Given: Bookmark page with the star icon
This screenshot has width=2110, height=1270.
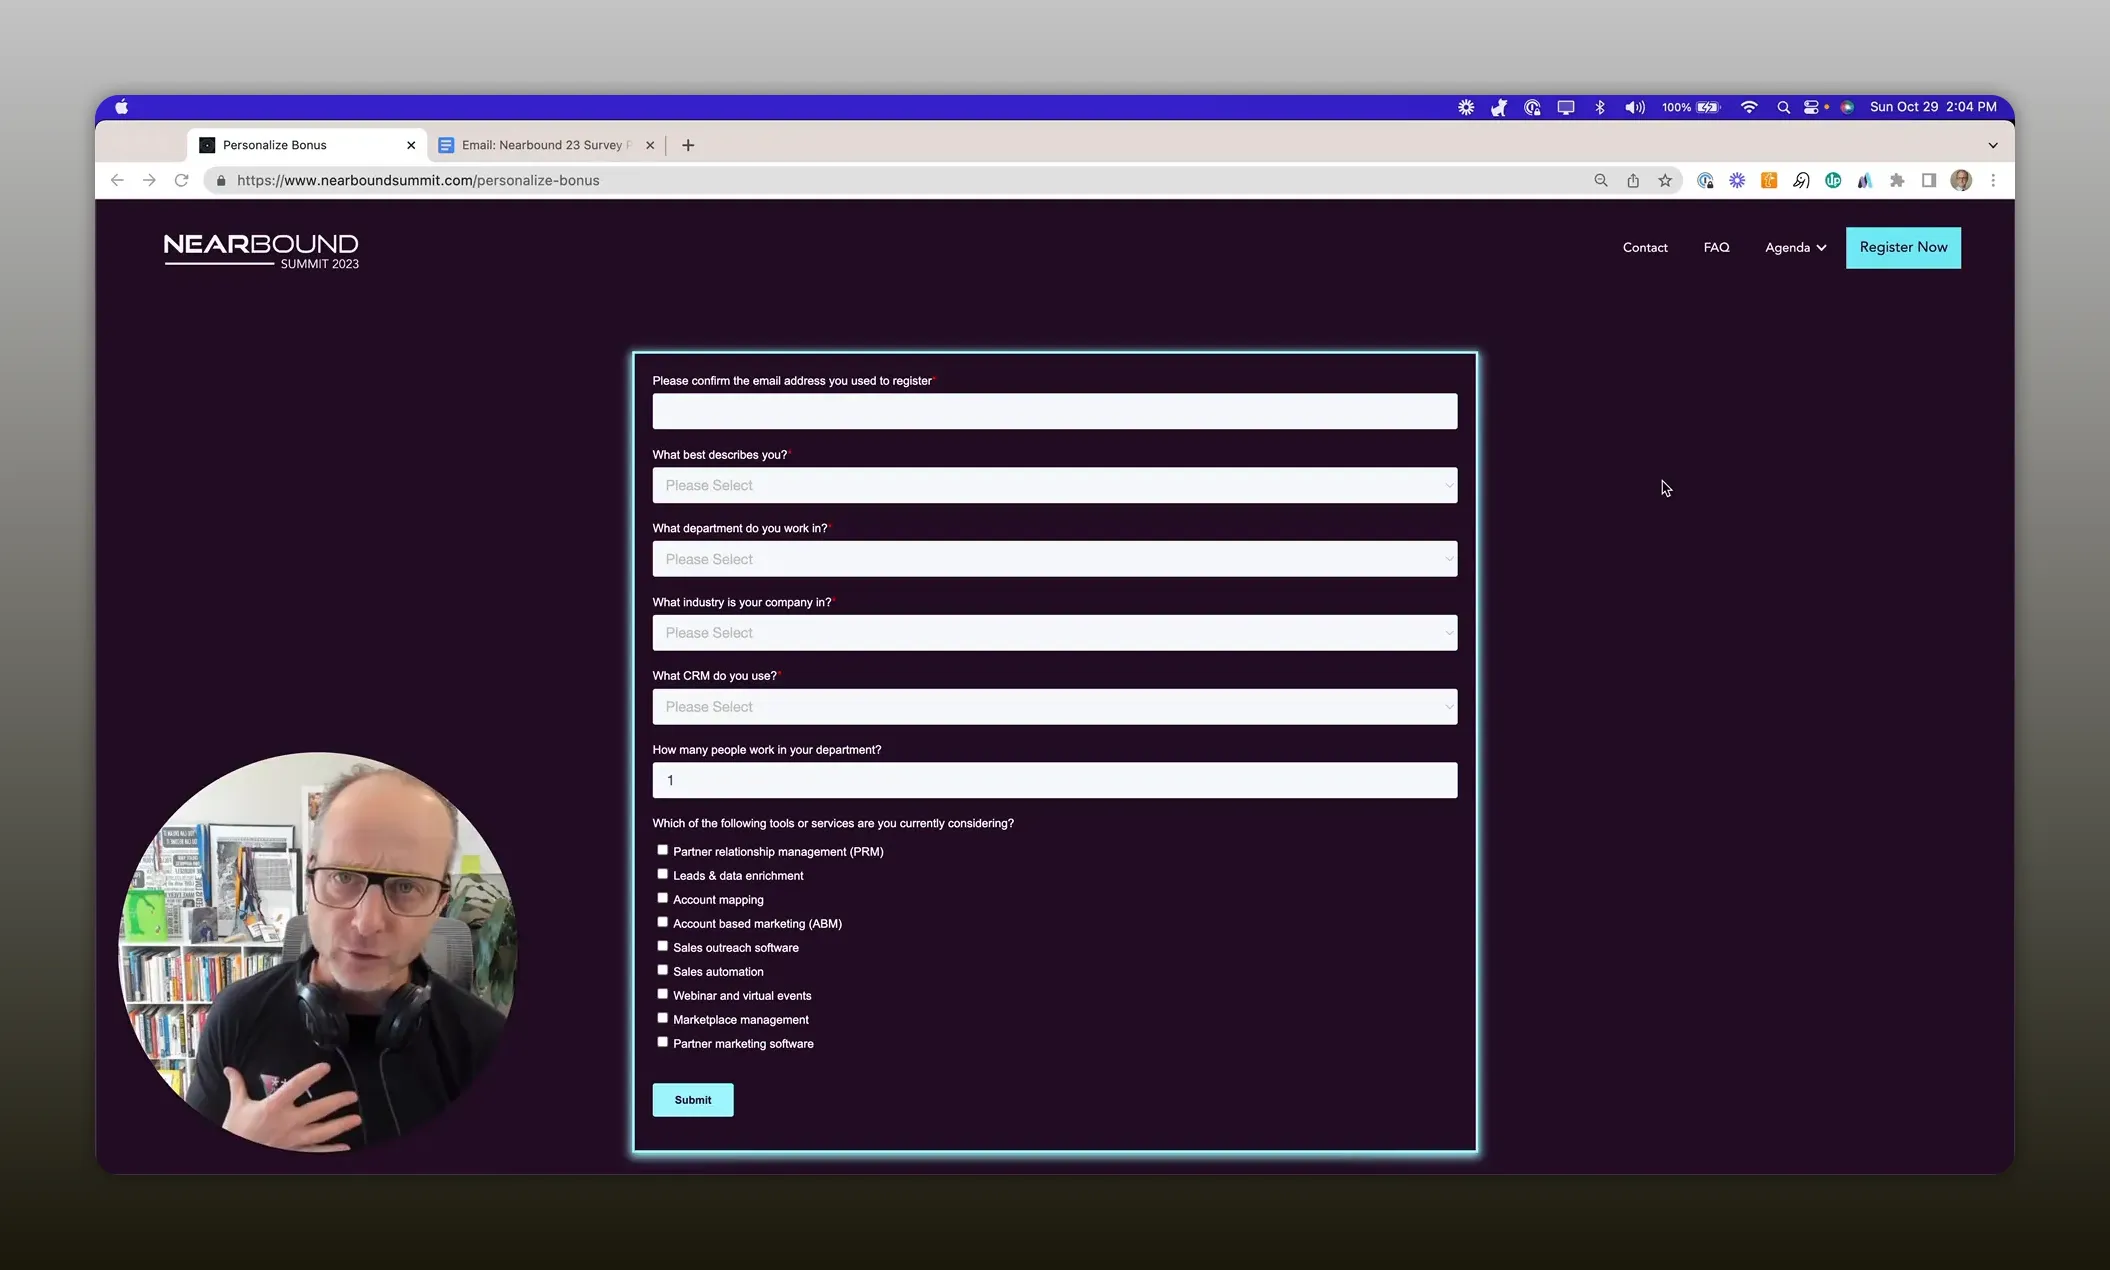Looking at the screenshot, I should (1665, 180).
